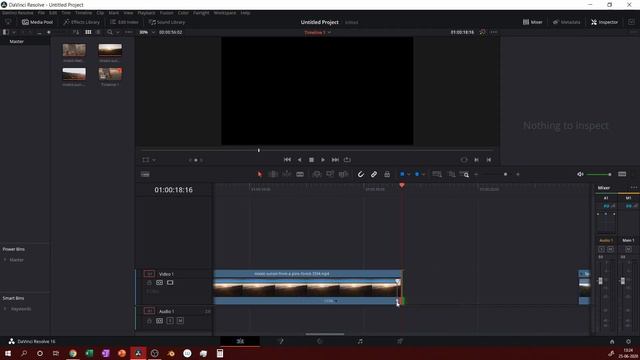This screenshot has height=360, width=640.
Task: Show the Mixer panel from top bar
Action: click(x=533, y=22)
